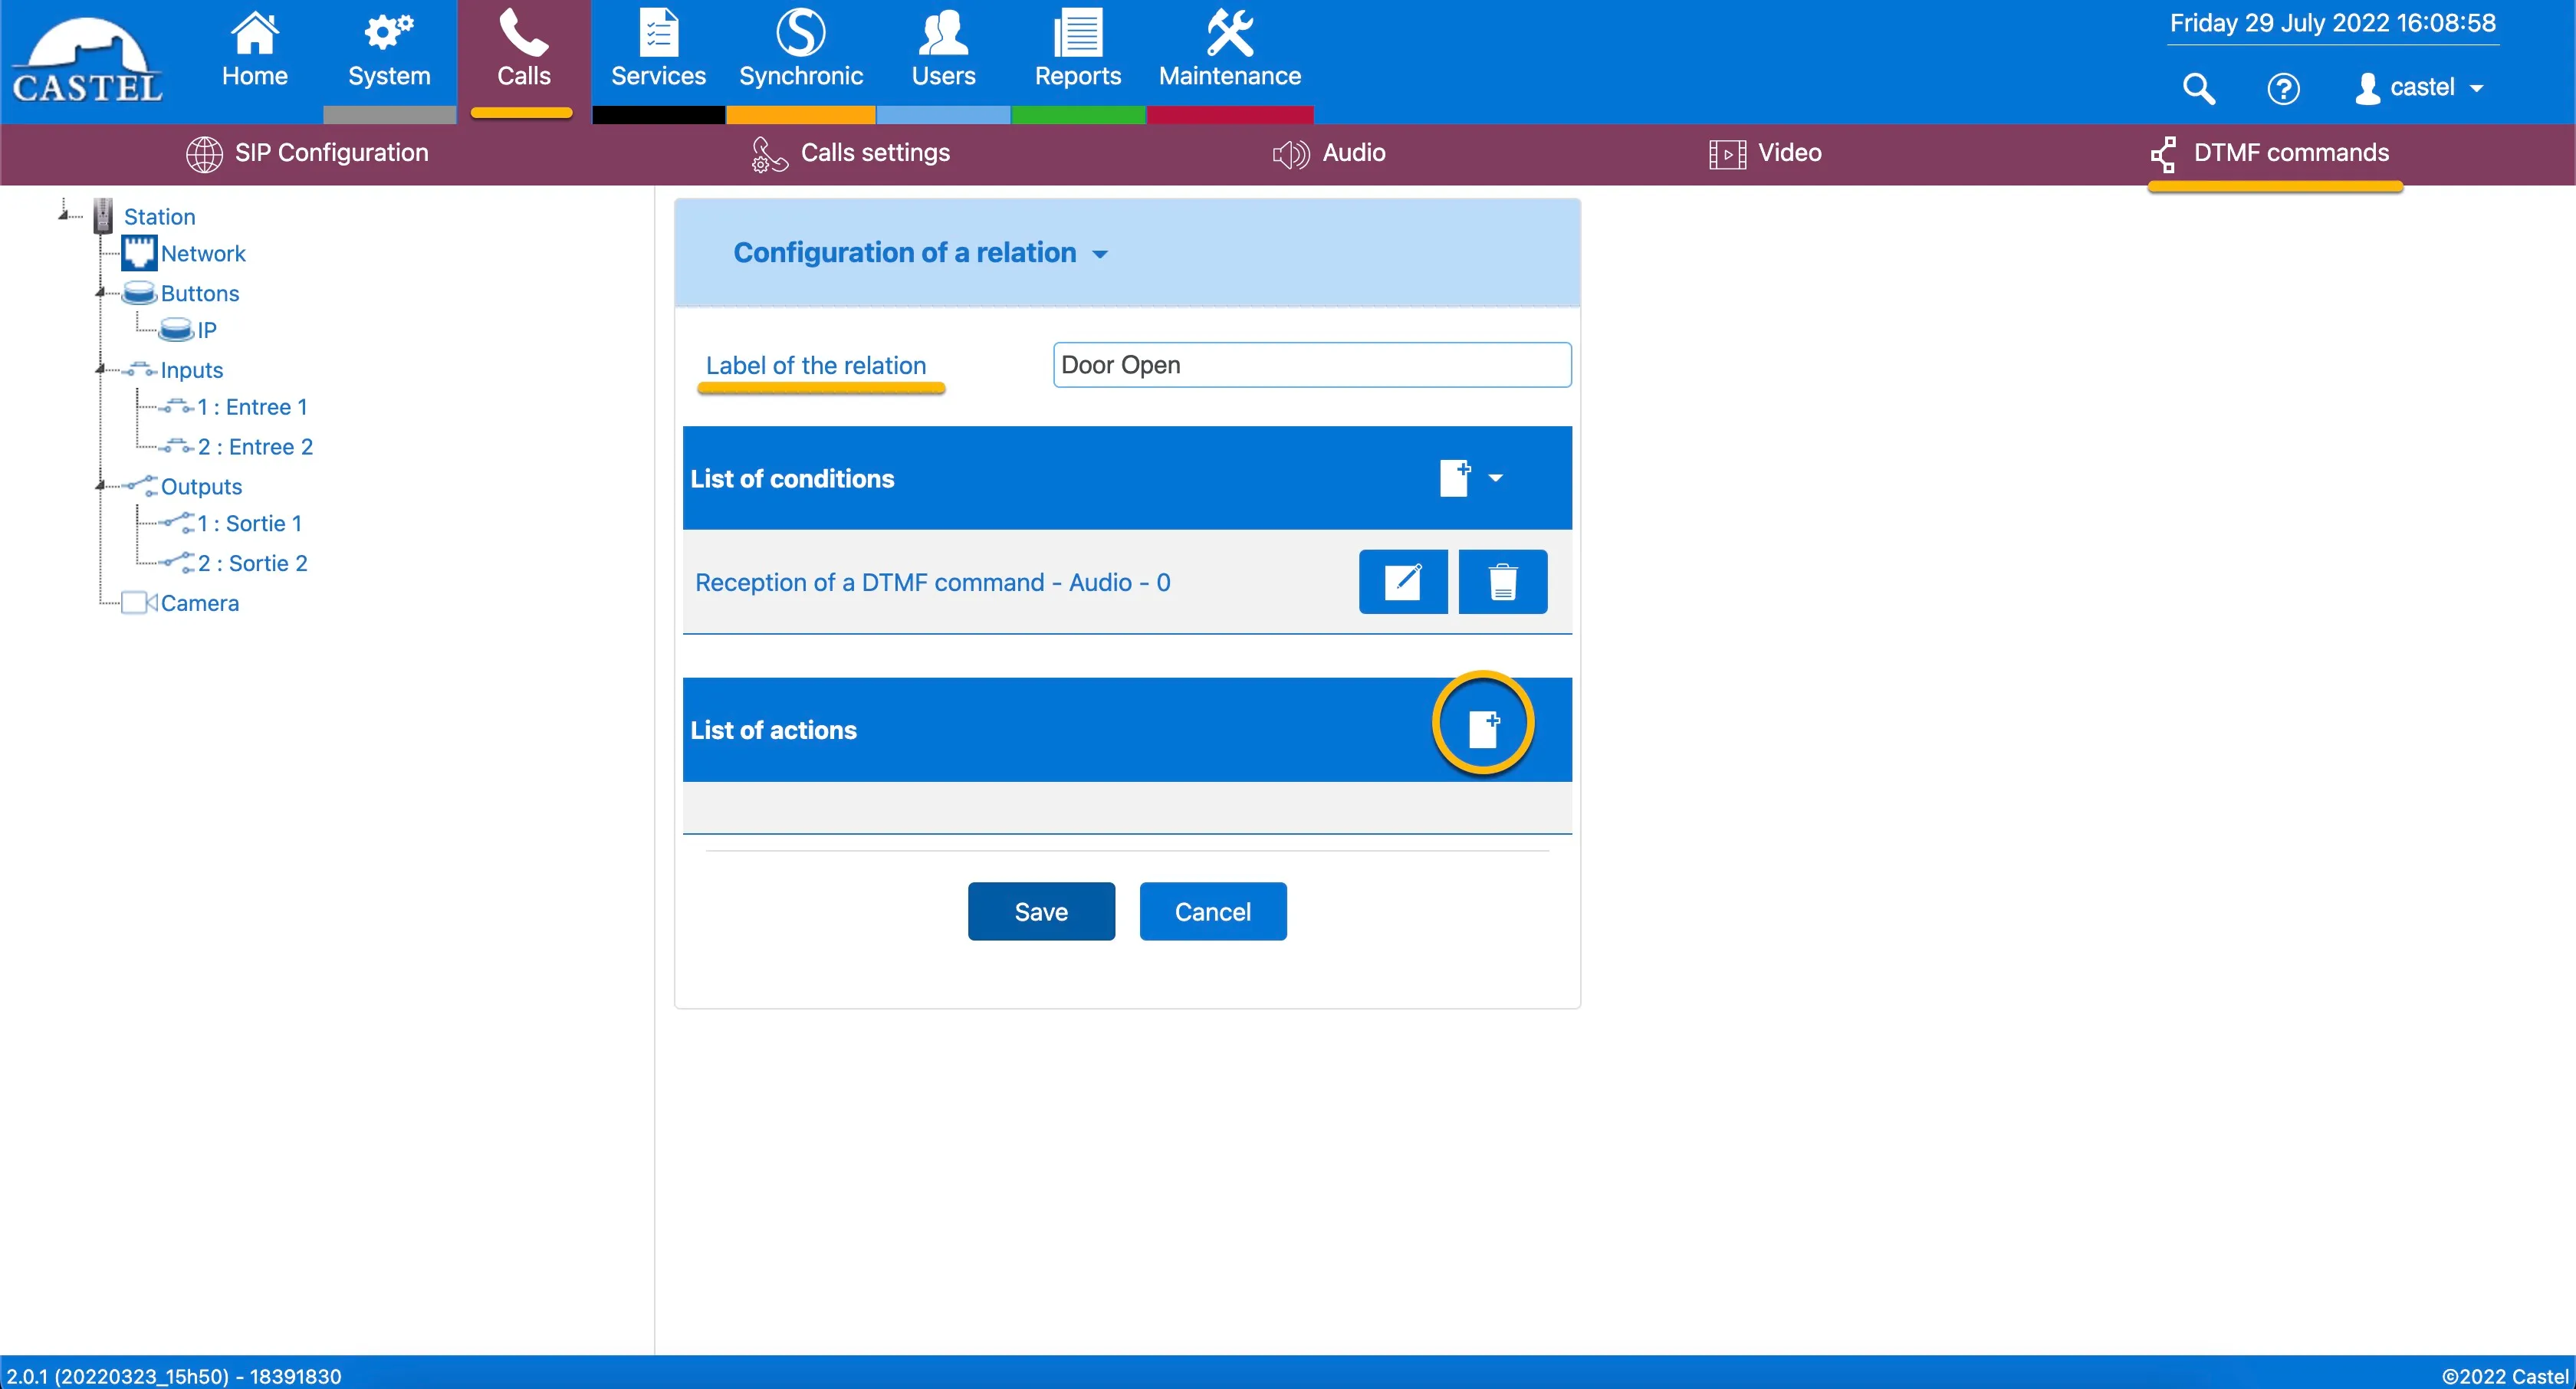Select the IP button node
Screen dimensions: 2576x1389
click(206, 330)
